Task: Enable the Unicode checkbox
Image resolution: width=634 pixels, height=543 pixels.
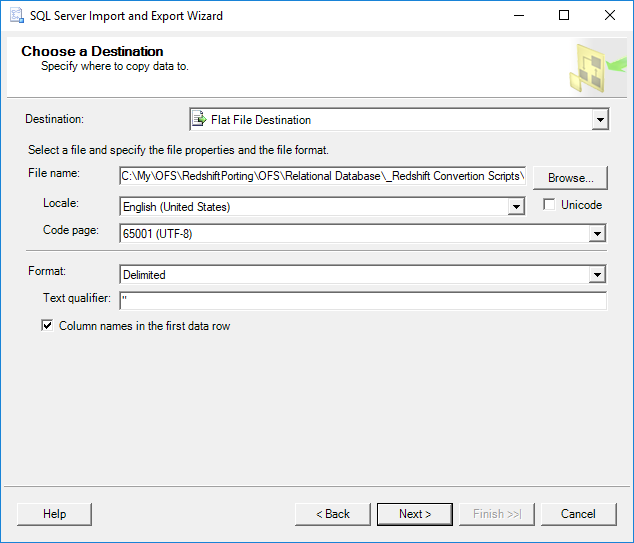Action: (x=549, y=205)
